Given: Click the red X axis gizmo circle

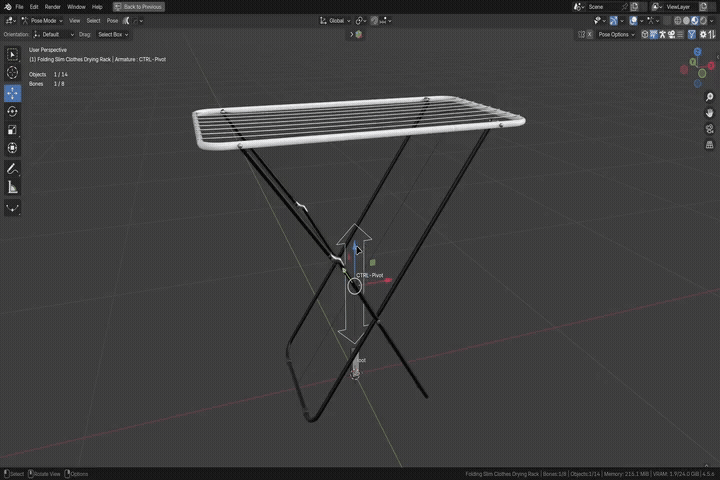Looking at the screenshot, I should tap(711, 66).
